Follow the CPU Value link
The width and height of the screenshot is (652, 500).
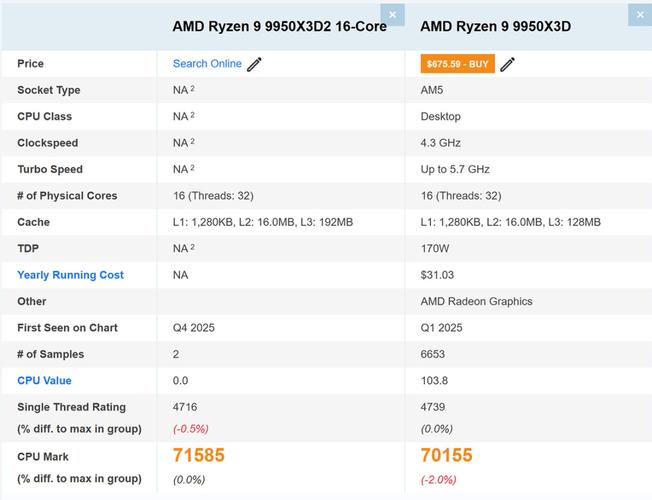pyautogui.click(x=44, y=381)
